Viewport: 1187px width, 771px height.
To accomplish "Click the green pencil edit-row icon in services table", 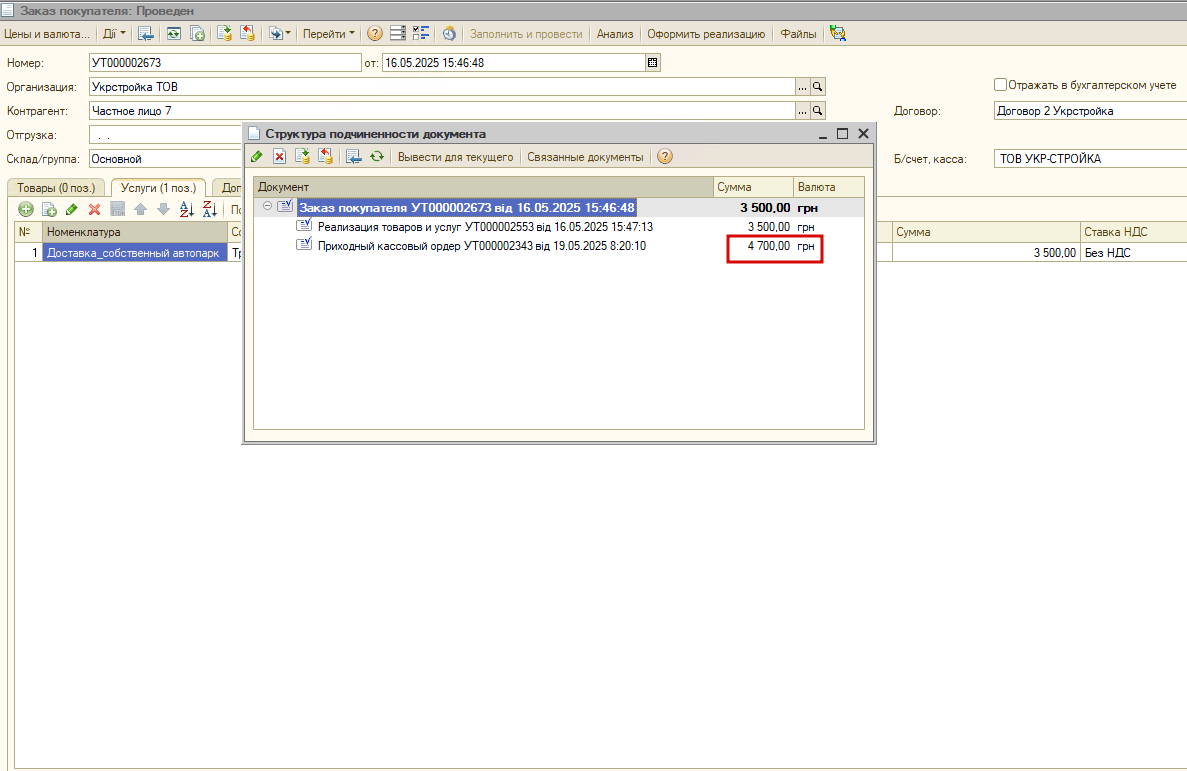I will tap(72, 210).
